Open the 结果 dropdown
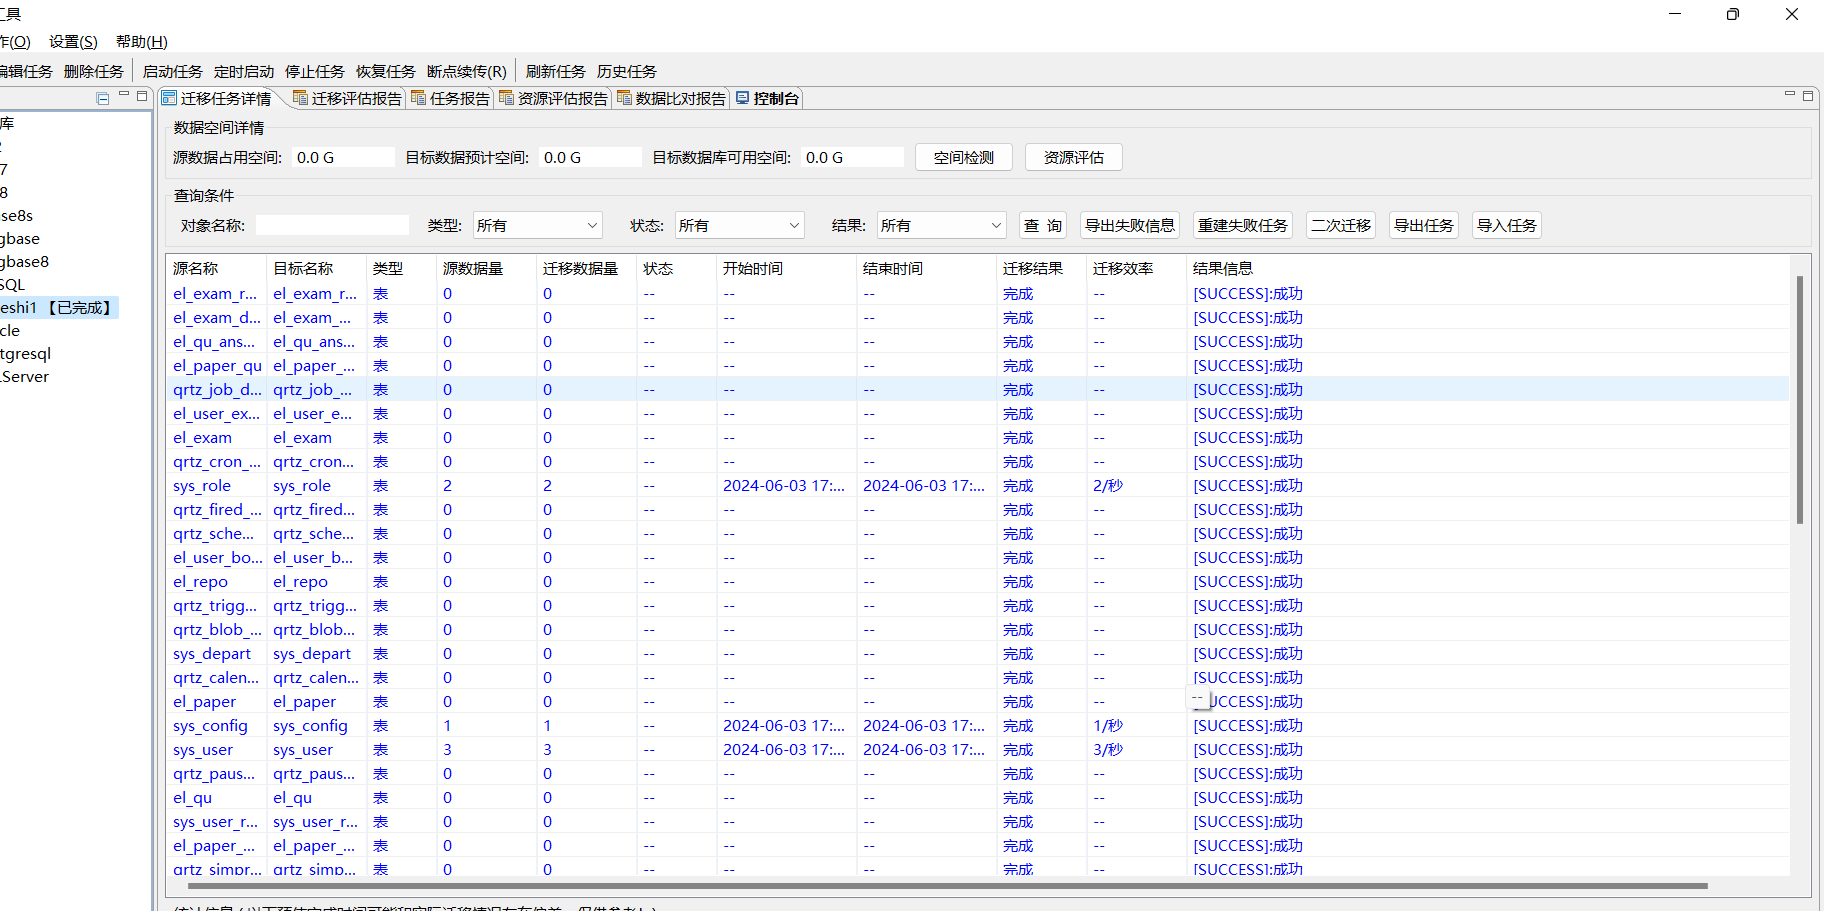 pyautogui.click(x=941, y=226)
